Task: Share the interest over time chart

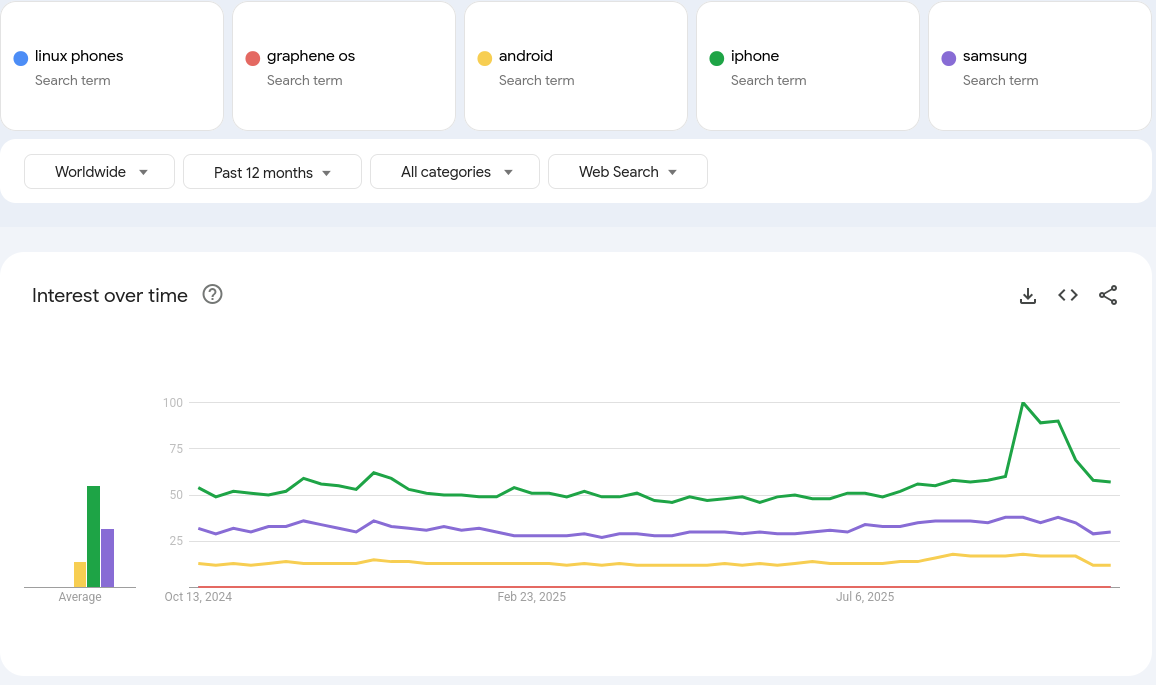Action: click(x=1108, y=295)
